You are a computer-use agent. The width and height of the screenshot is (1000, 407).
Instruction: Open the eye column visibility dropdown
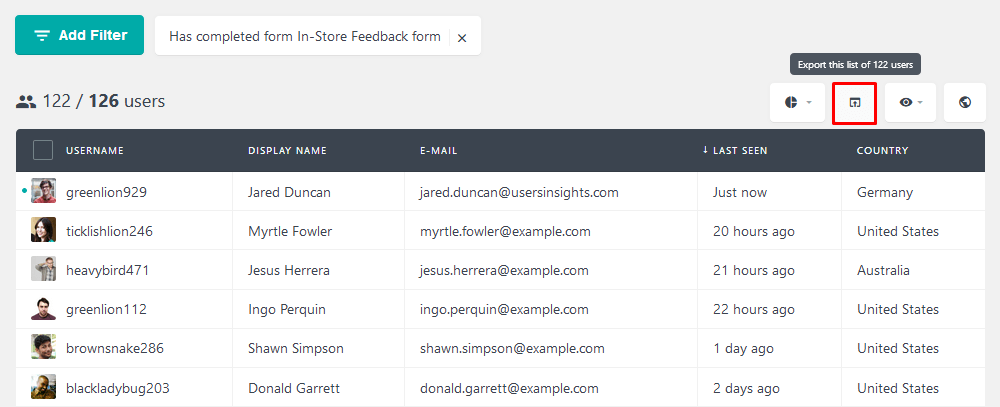pyautogui.click(x=910, y=102)
